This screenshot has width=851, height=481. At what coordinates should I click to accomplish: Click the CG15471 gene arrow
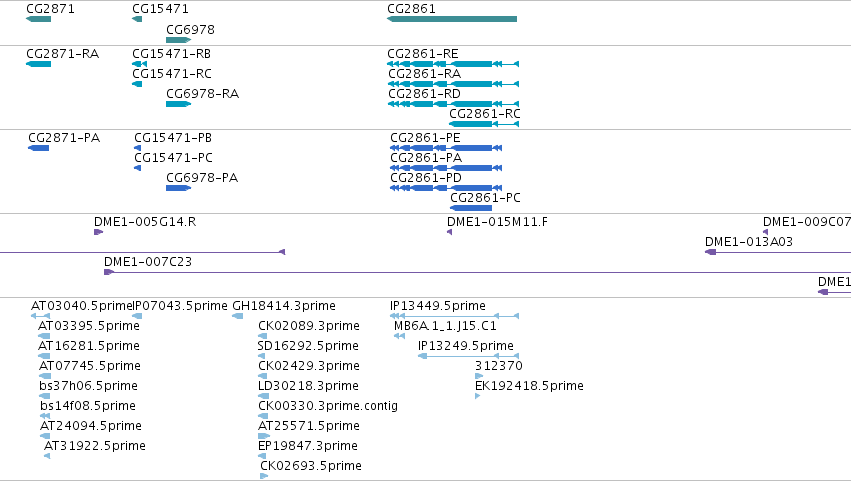(137, 19)
